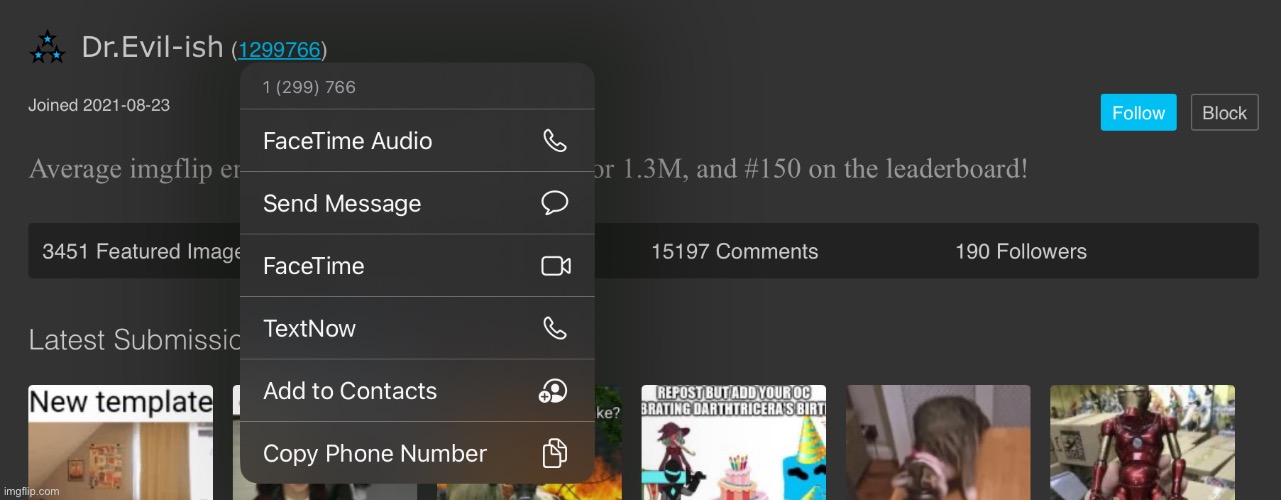Click the 3451 Featured Images stat
1281x500 pixels.
[x=141, y=252]
